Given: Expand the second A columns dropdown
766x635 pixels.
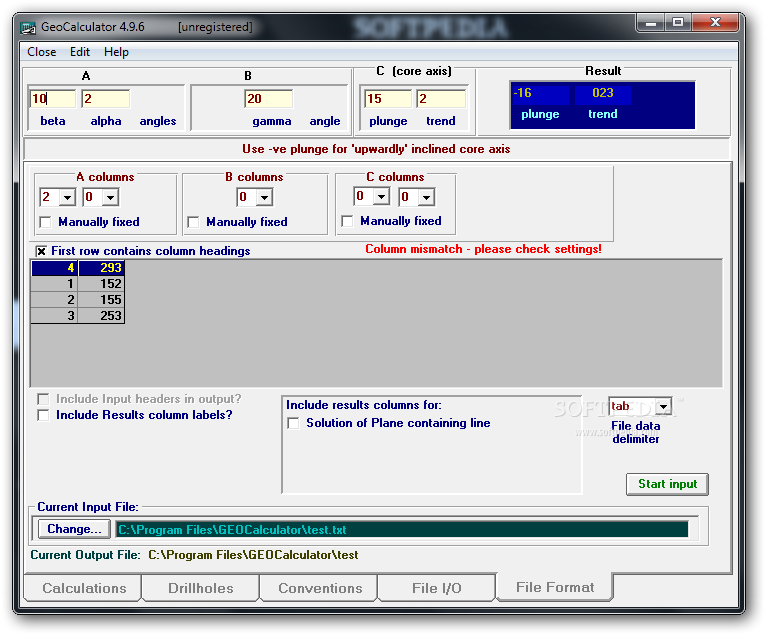Looking at the screenshot, I should tap(111, 197).
